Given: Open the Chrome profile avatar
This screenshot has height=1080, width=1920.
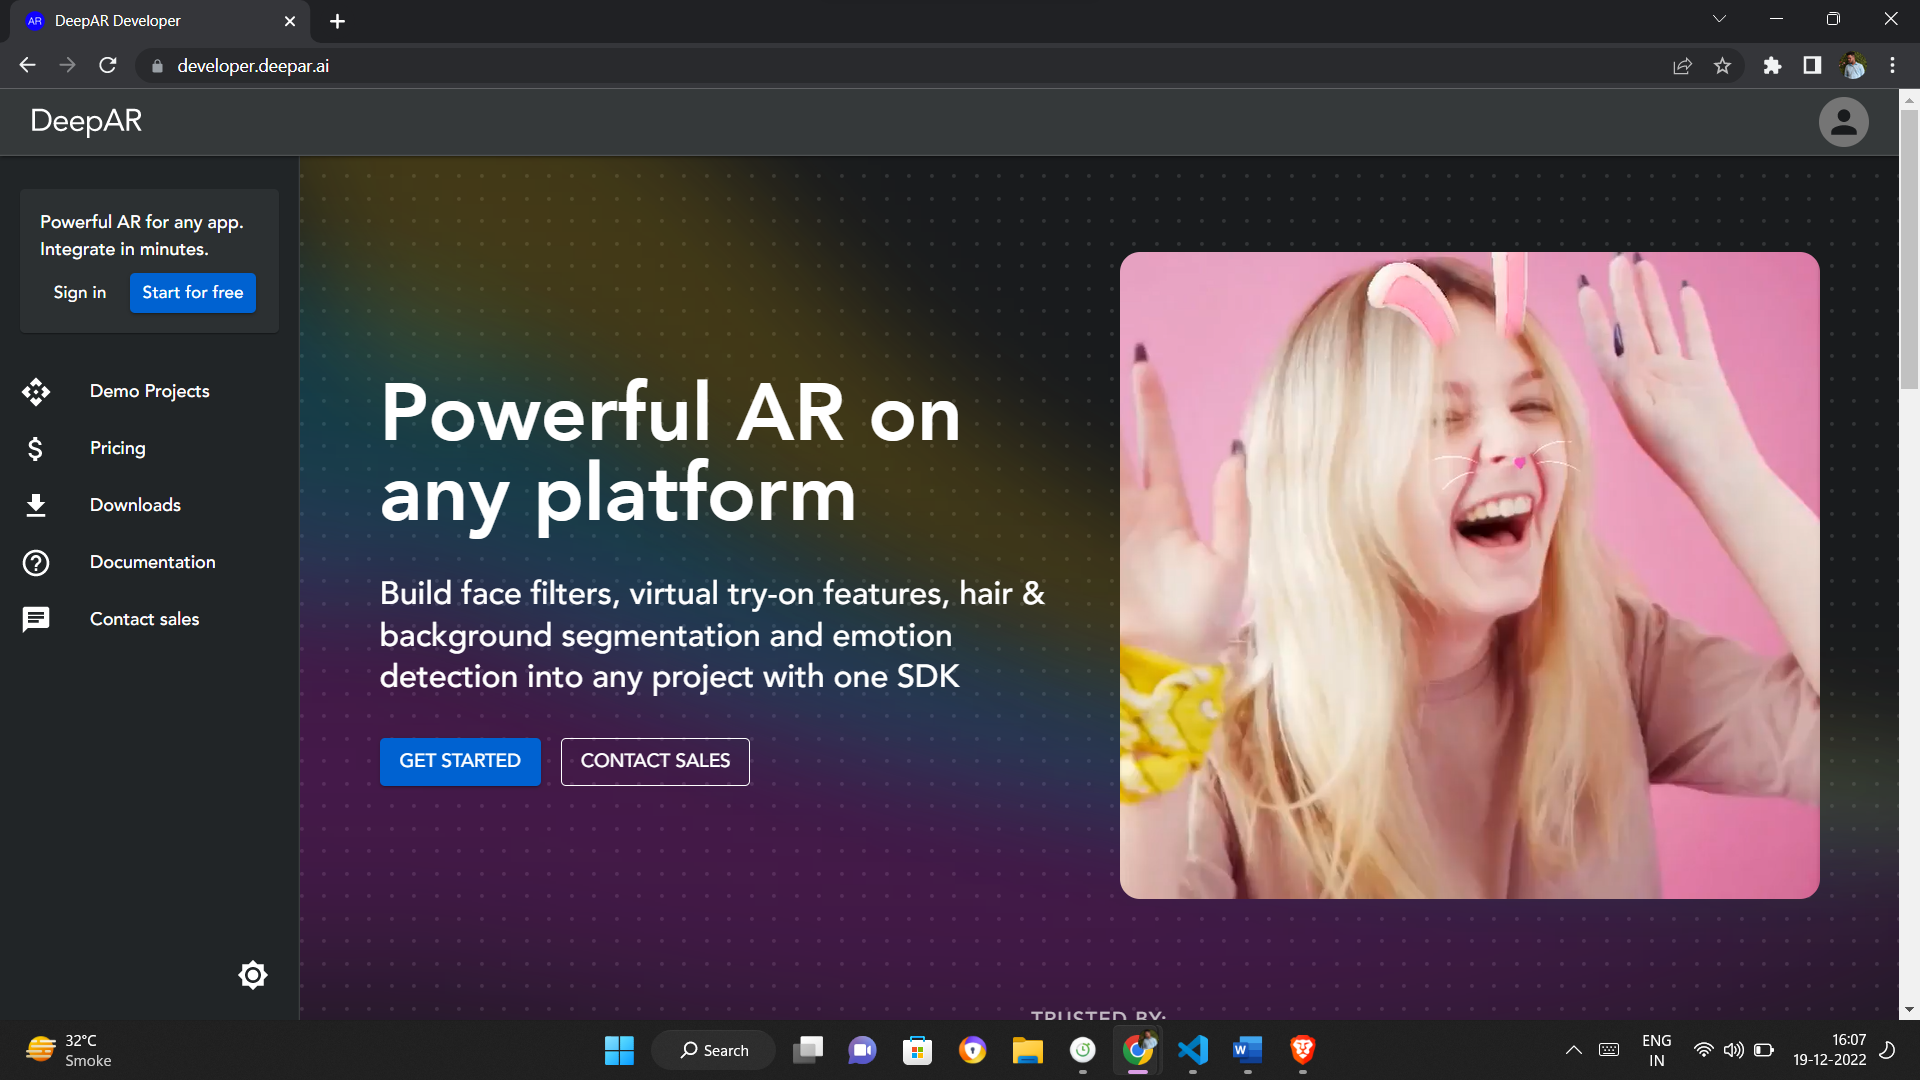Looking at the screenshot, I should 1852,66.
